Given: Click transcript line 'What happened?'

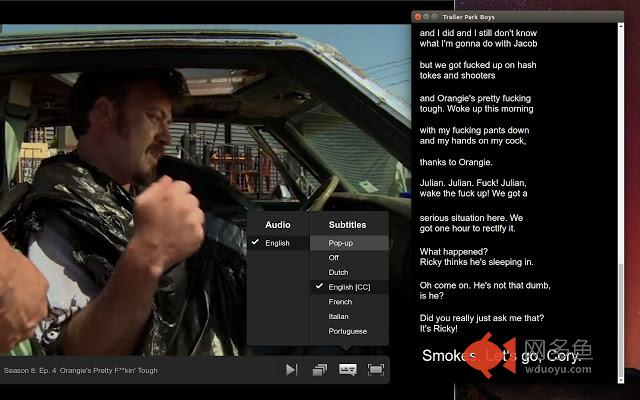Looking at the screenshot, I should click(453, 251).
